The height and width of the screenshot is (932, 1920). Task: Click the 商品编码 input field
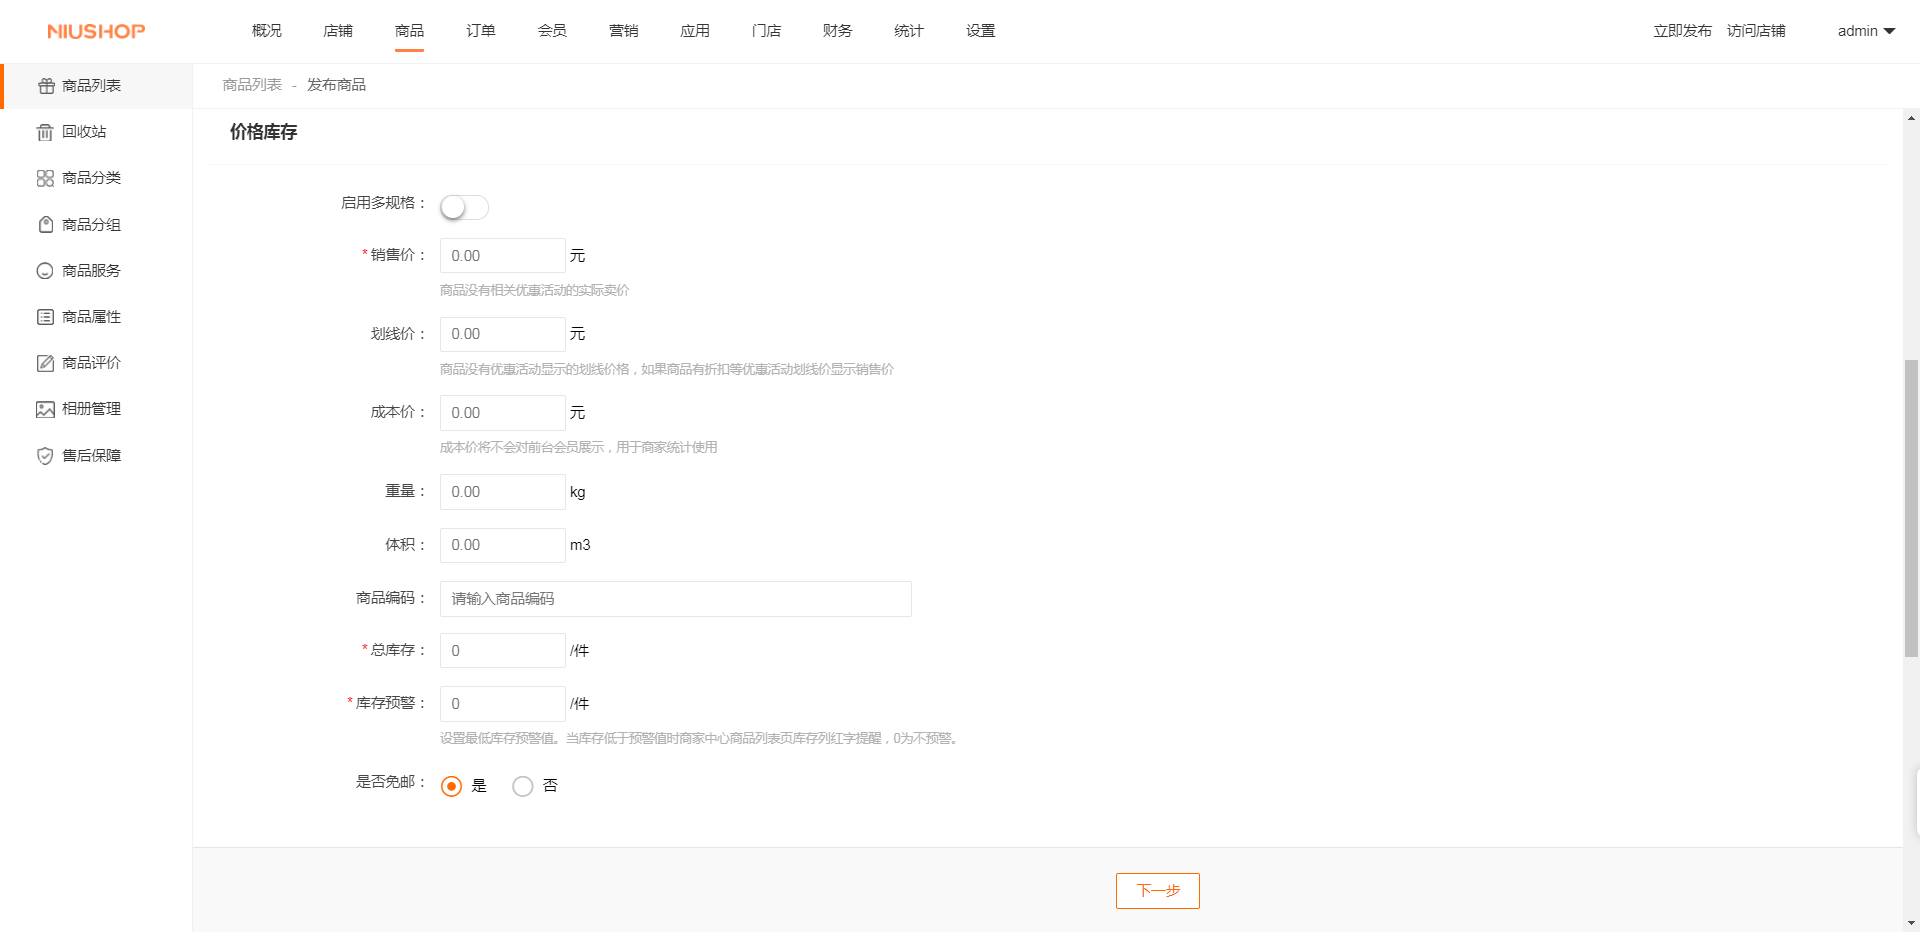coord(676,599)
